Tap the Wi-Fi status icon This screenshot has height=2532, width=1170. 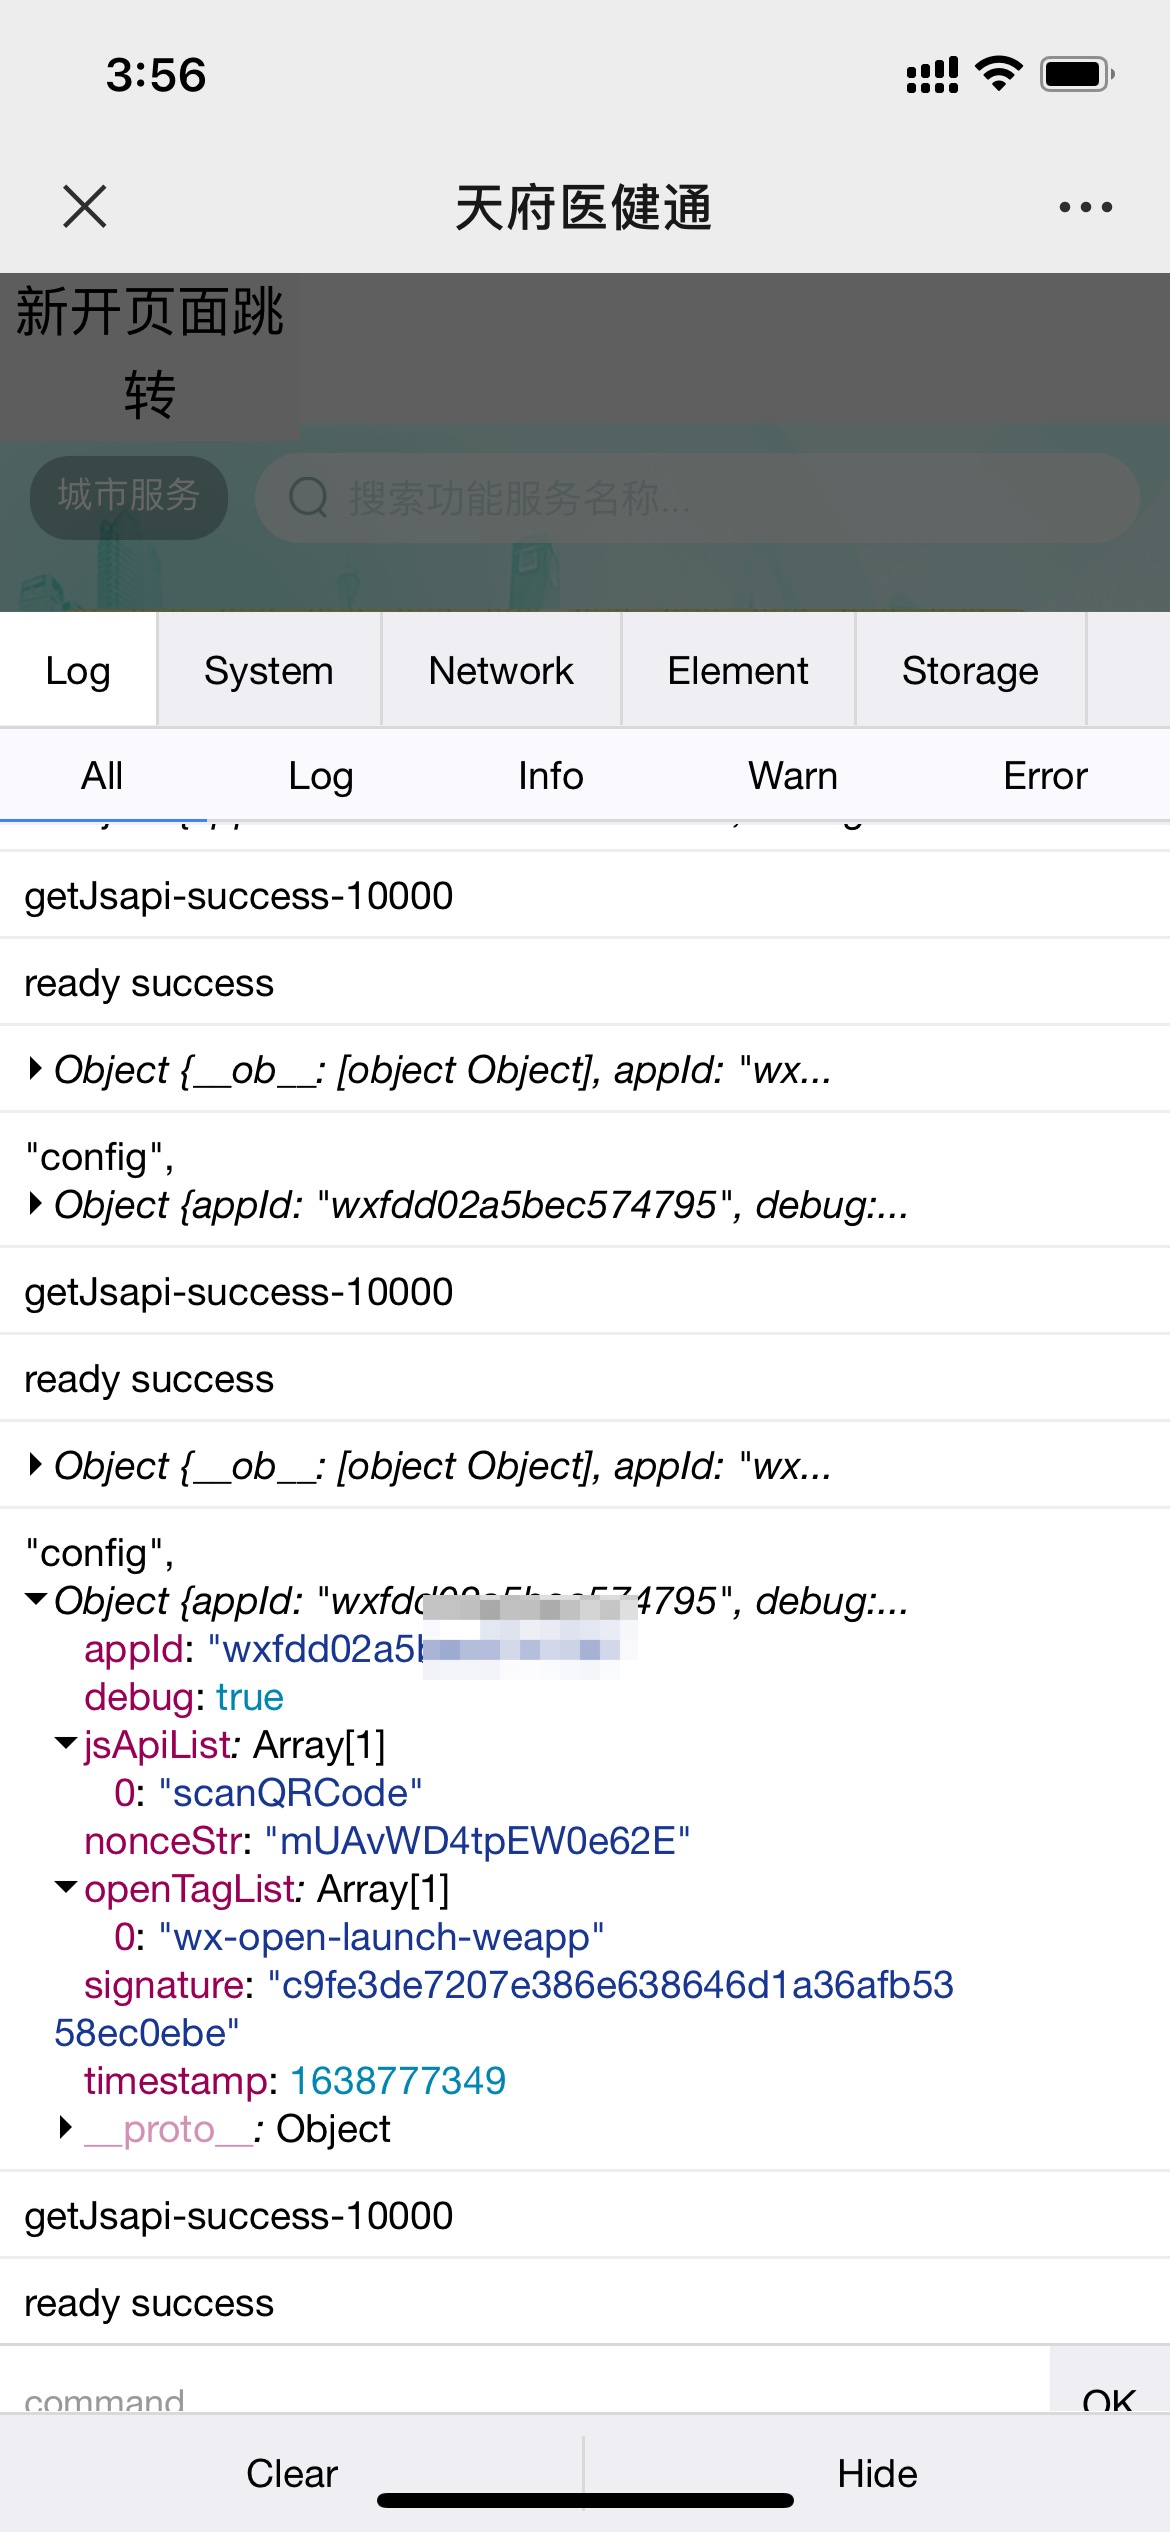click(998, 74)
